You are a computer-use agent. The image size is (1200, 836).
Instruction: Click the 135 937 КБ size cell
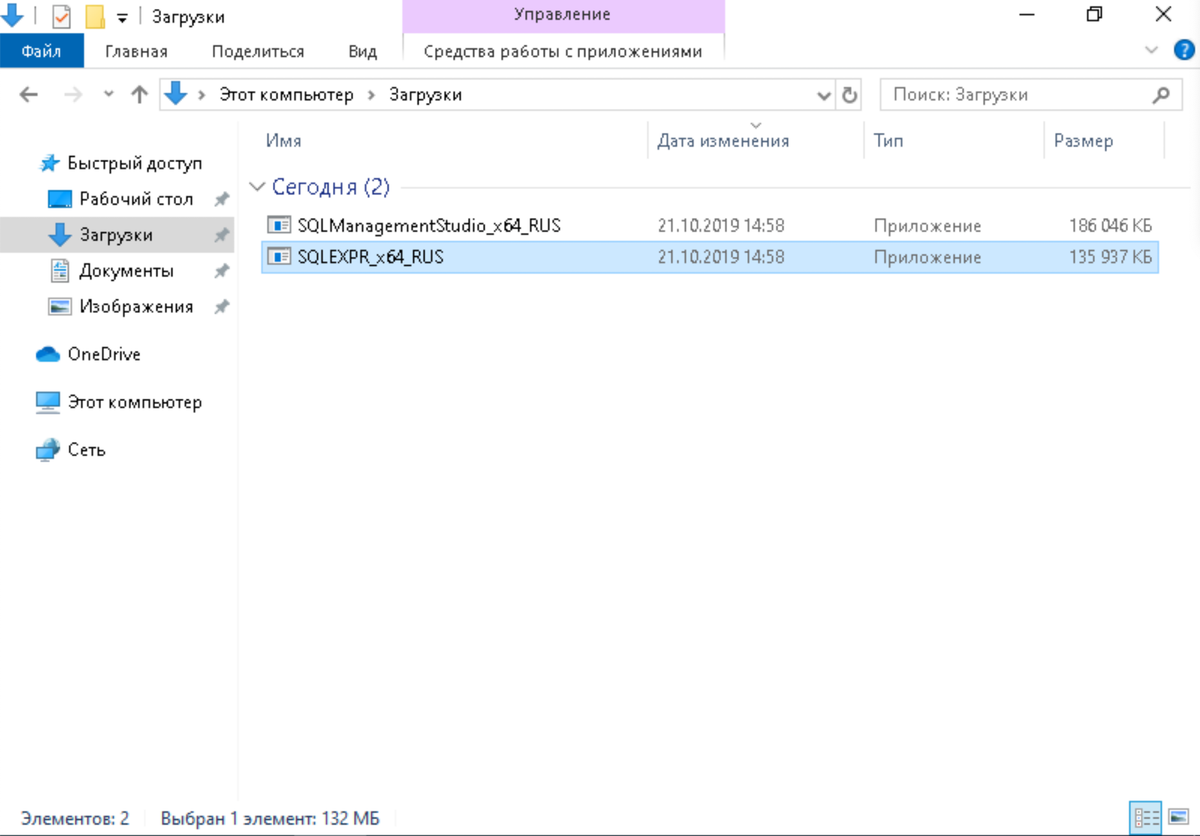pyautogui.click(x=1110, y=257)
